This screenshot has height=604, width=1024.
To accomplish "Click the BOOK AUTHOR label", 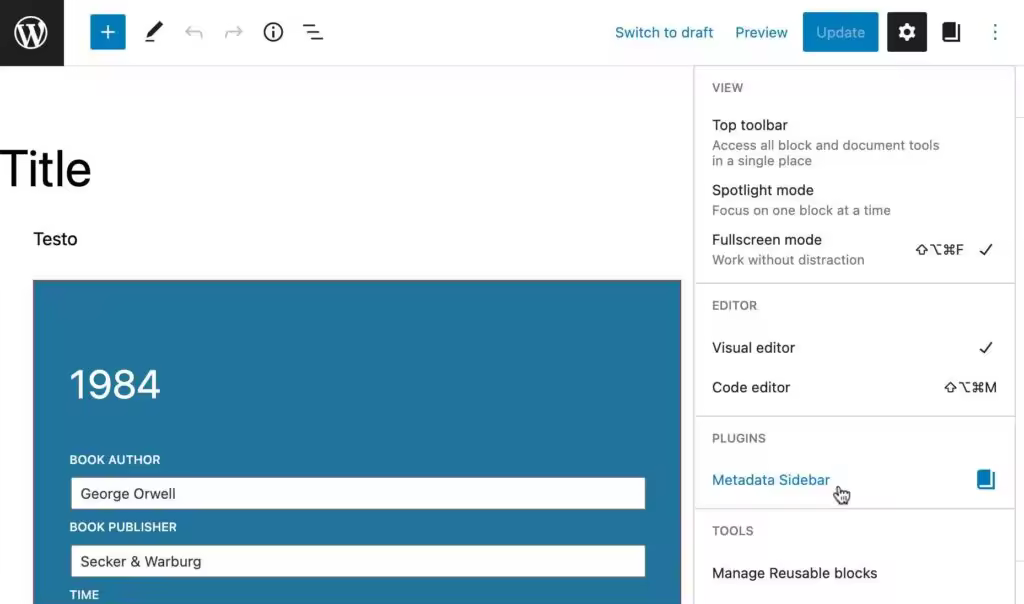I will coord(115,460).
